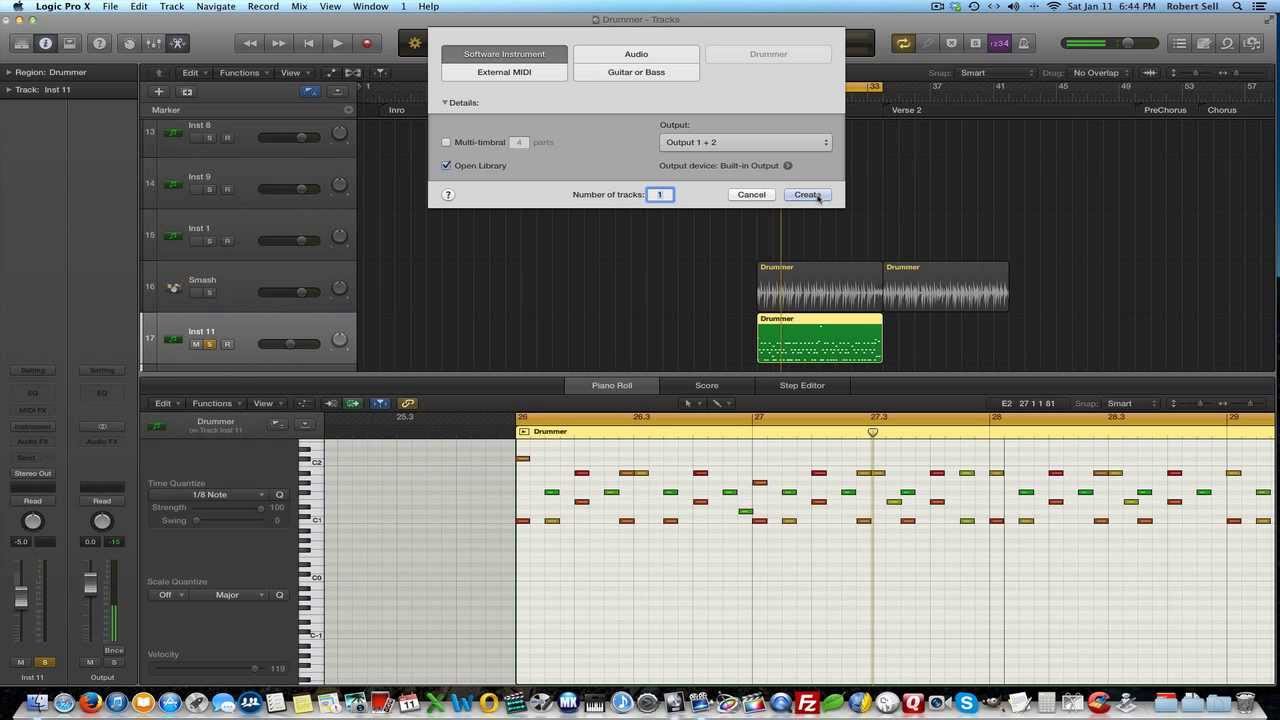Toggle Solo on Inst 8 track

pyautogui.click(x=209, y=137)
